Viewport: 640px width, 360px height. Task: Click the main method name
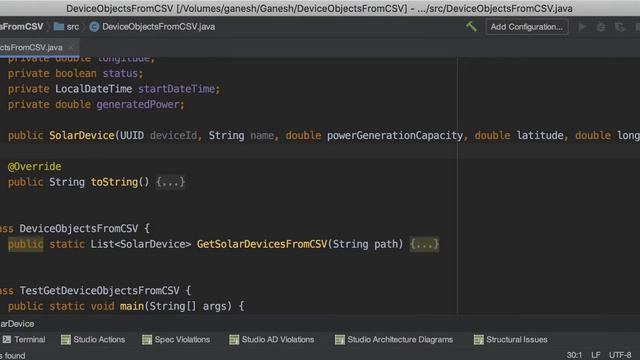132,306
